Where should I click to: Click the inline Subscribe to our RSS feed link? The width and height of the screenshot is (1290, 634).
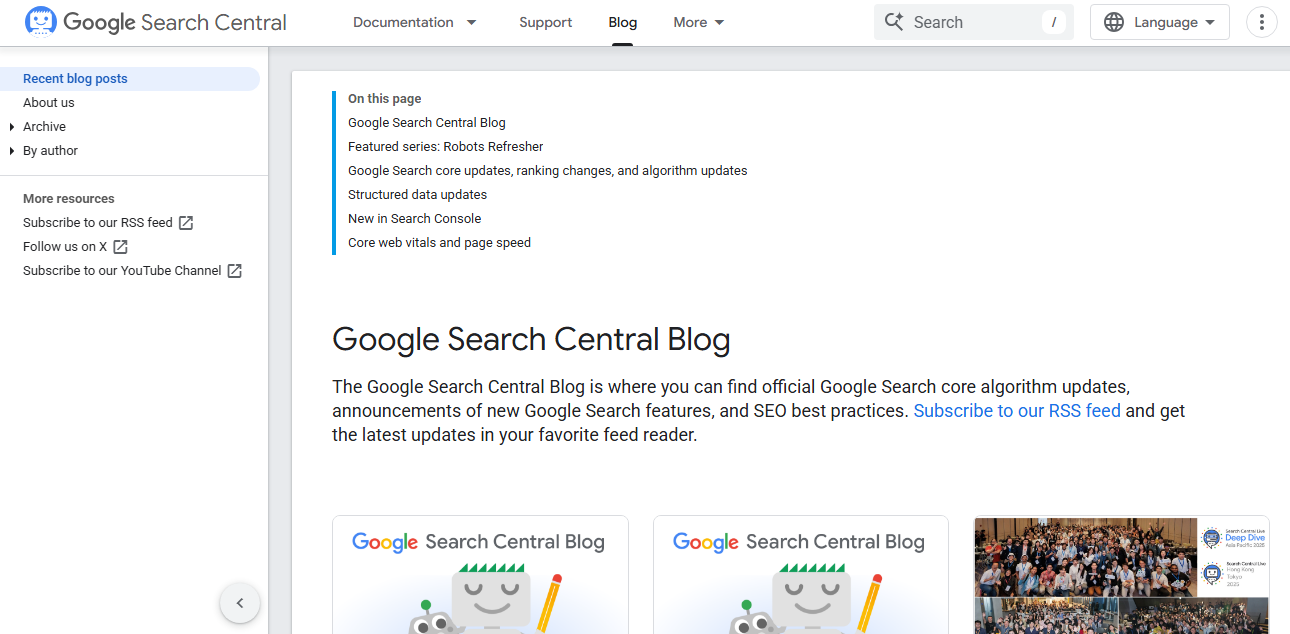1017,411
